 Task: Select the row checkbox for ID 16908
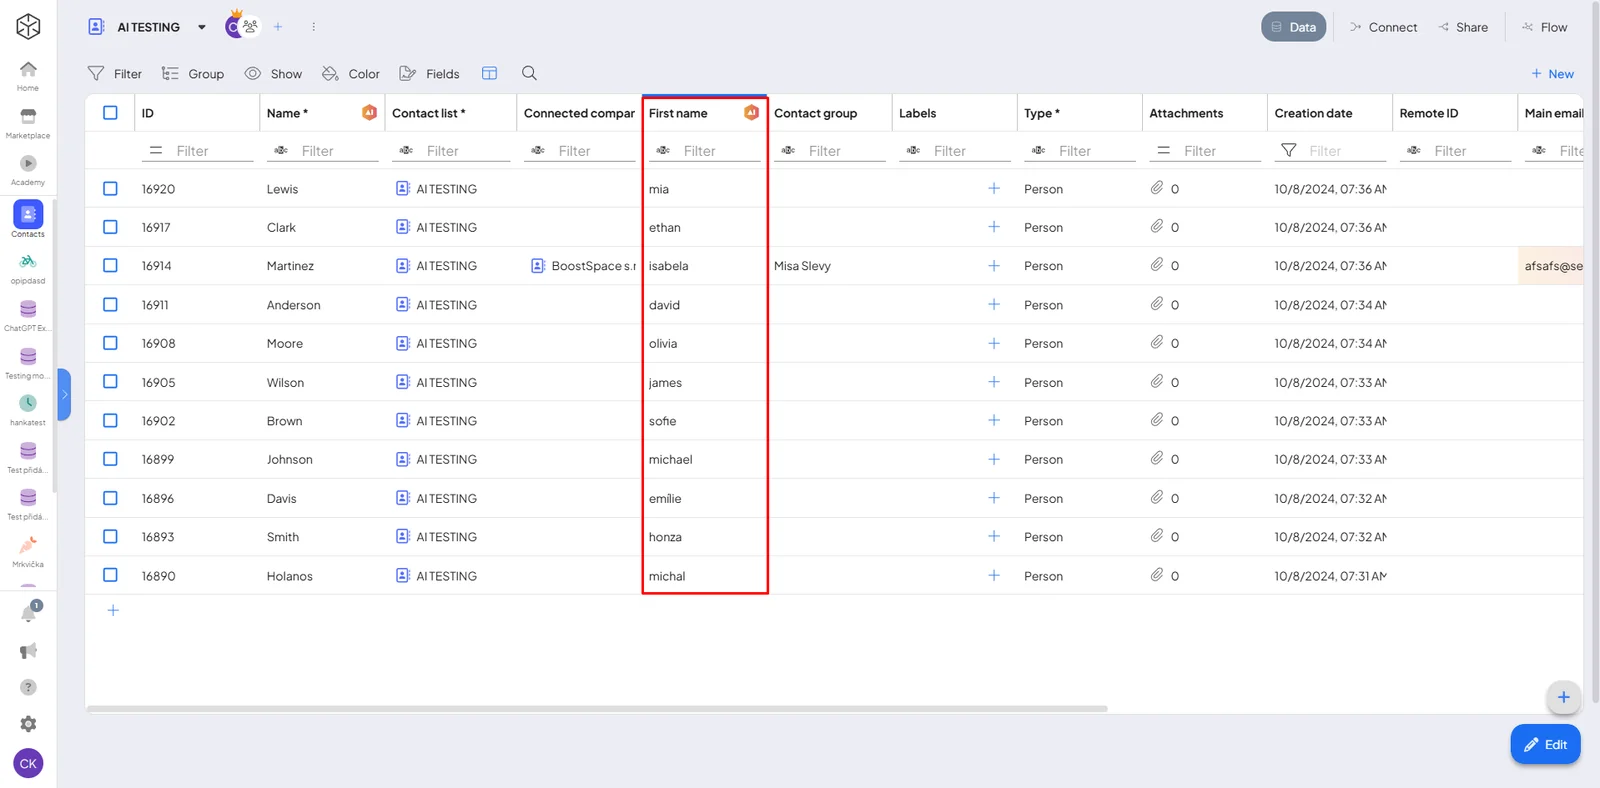pyautogui.click(x=110, y=343)
